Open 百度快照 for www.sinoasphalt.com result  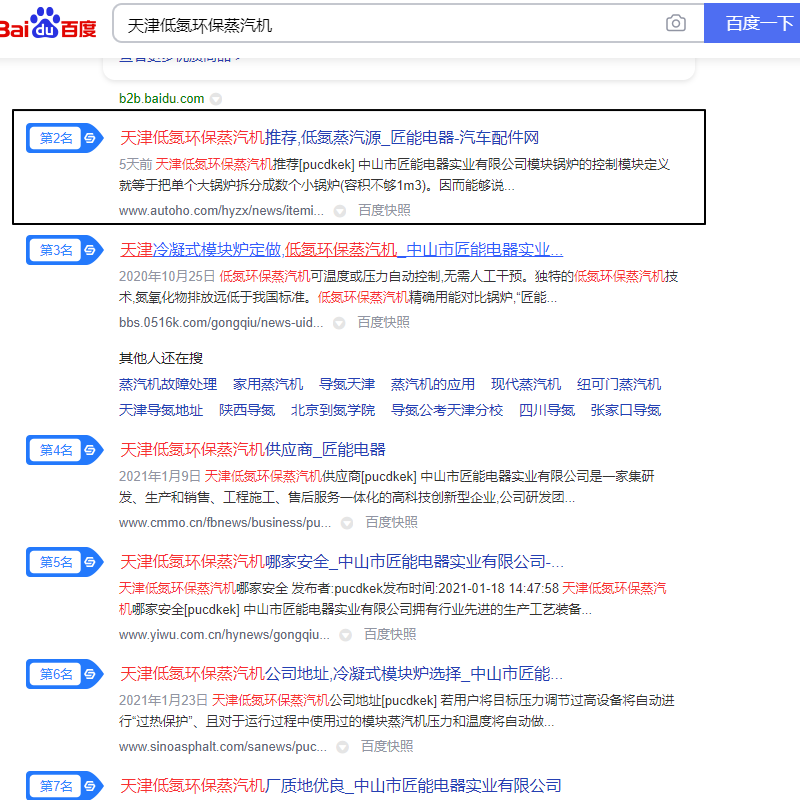(x=387, y=746)
